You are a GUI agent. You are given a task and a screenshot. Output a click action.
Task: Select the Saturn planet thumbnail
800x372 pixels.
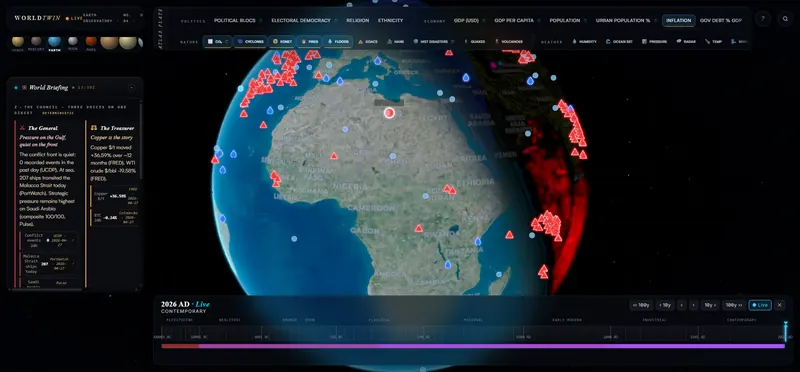pos(128,43)
